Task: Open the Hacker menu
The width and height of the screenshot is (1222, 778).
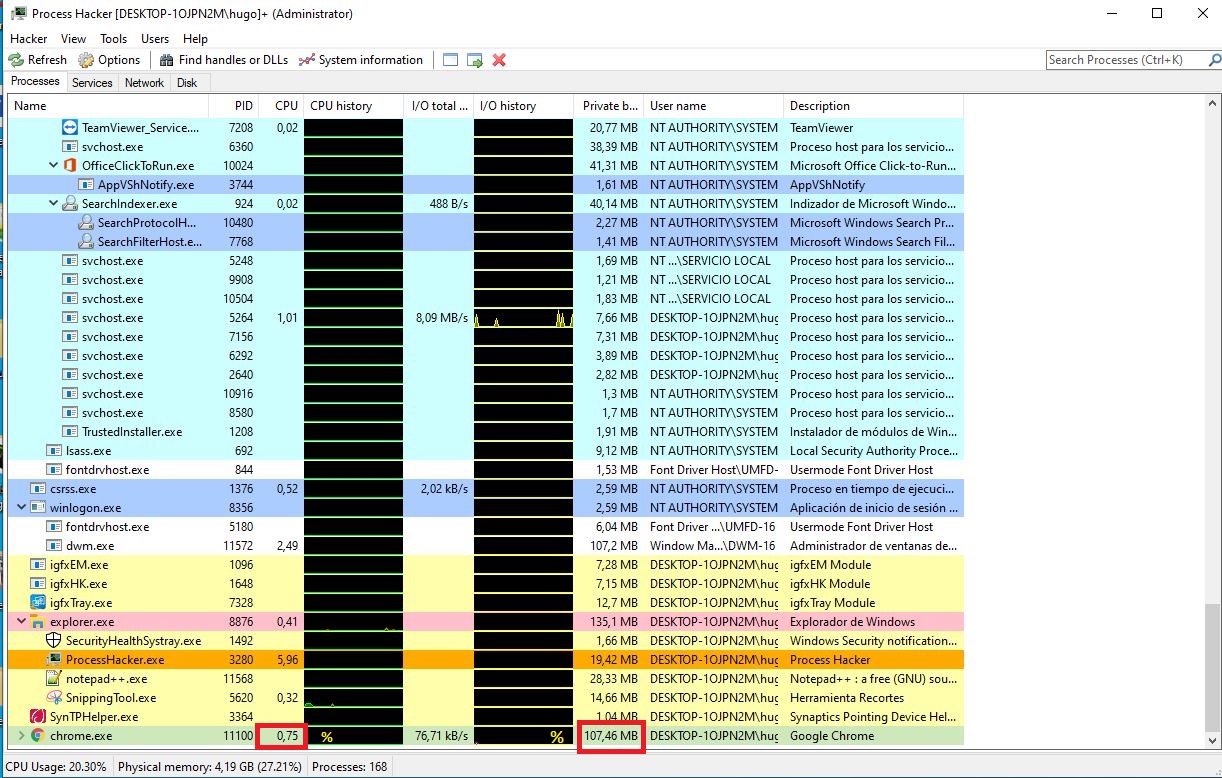Action: (29, 38)
